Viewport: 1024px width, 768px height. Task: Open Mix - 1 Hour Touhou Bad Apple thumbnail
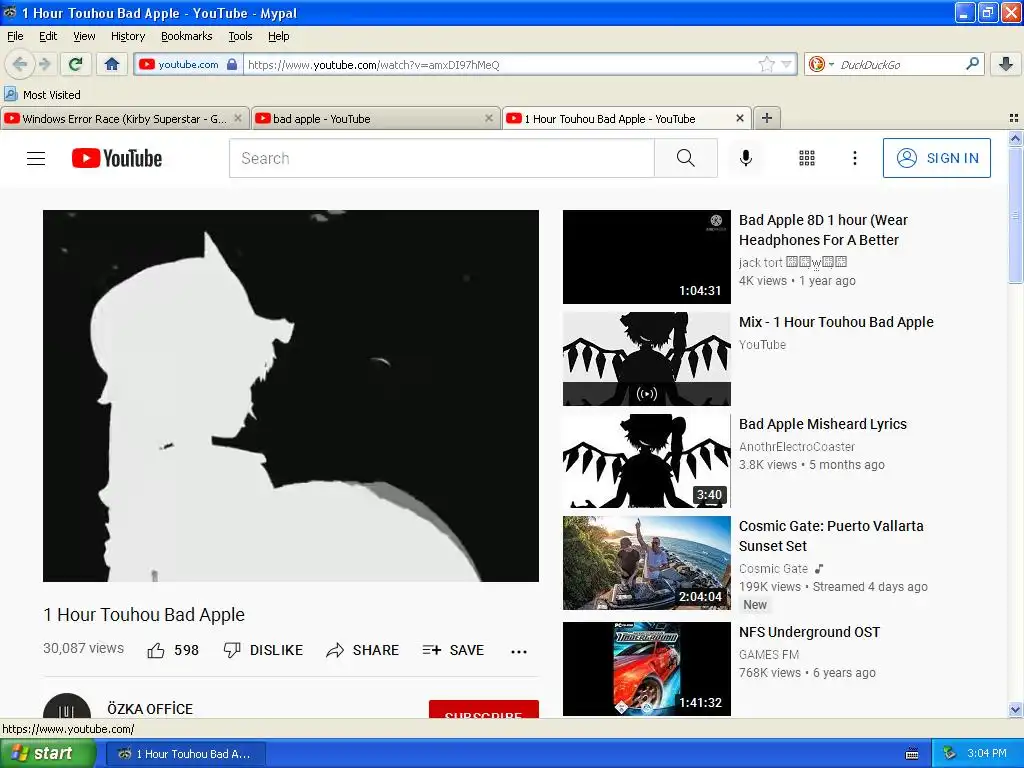647,359
